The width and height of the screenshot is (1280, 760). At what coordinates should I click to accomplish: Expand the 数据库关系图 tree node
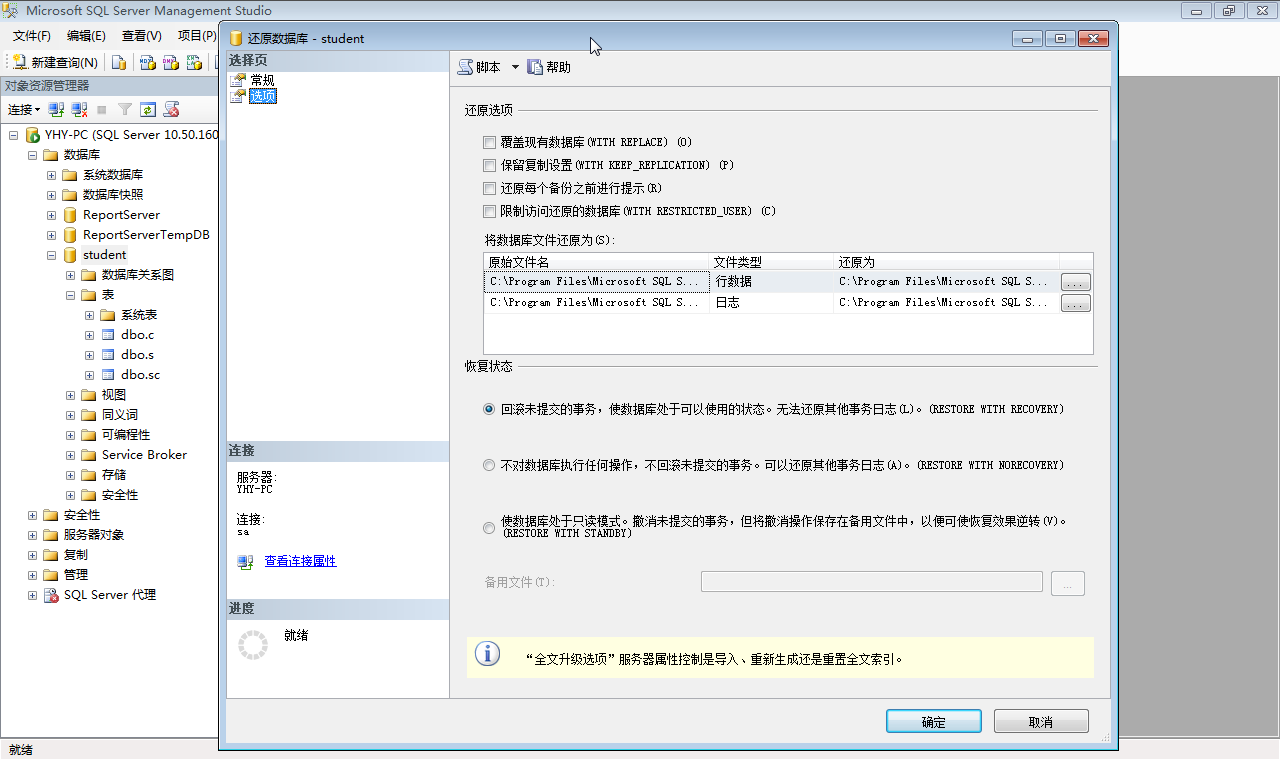(70, 275)
